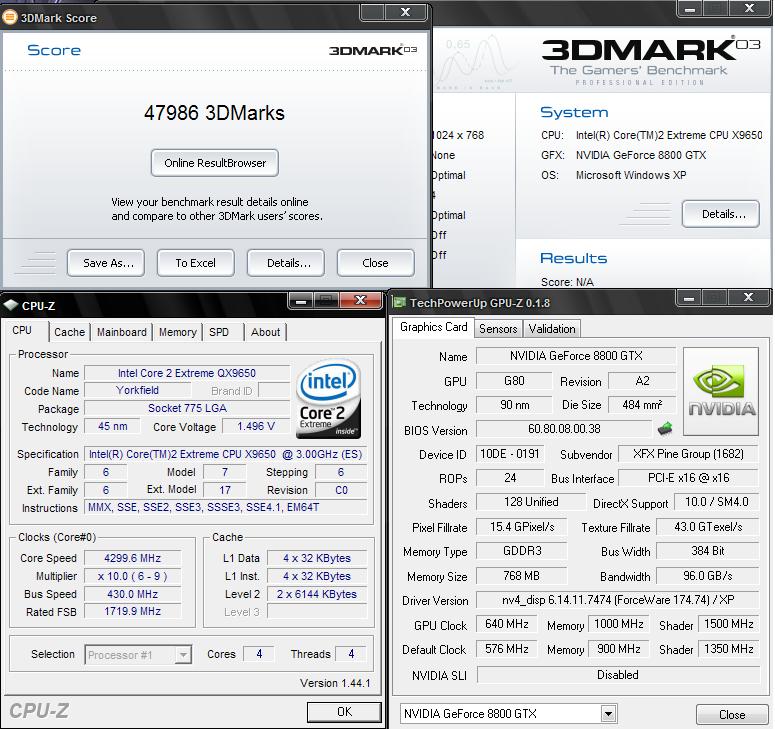Image resolution: width=775 pixels, height=729 pixels.
Task: Click the 3DMark Score window orange icon
Action: click(9, 17)
